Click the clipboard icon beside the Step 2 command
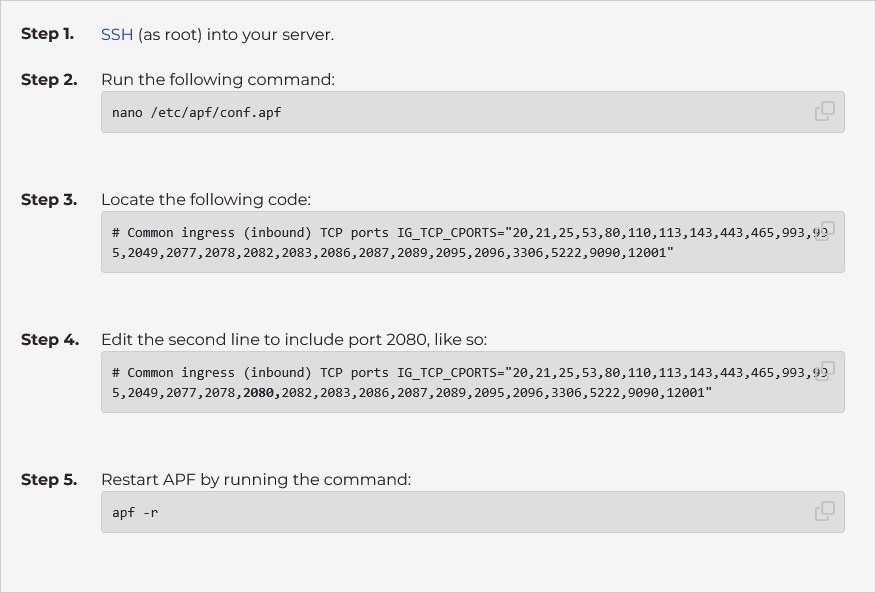Image resolution: width=876 pixels, height=593 pixels. pyautogui.click(x=824, y=112)
